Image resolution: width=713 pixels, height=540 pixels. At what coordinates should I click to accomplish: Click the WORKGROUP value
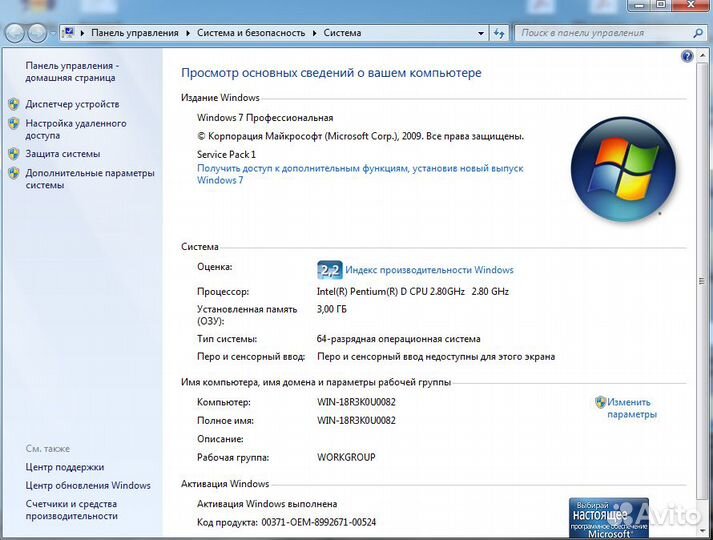pos(346,457)
